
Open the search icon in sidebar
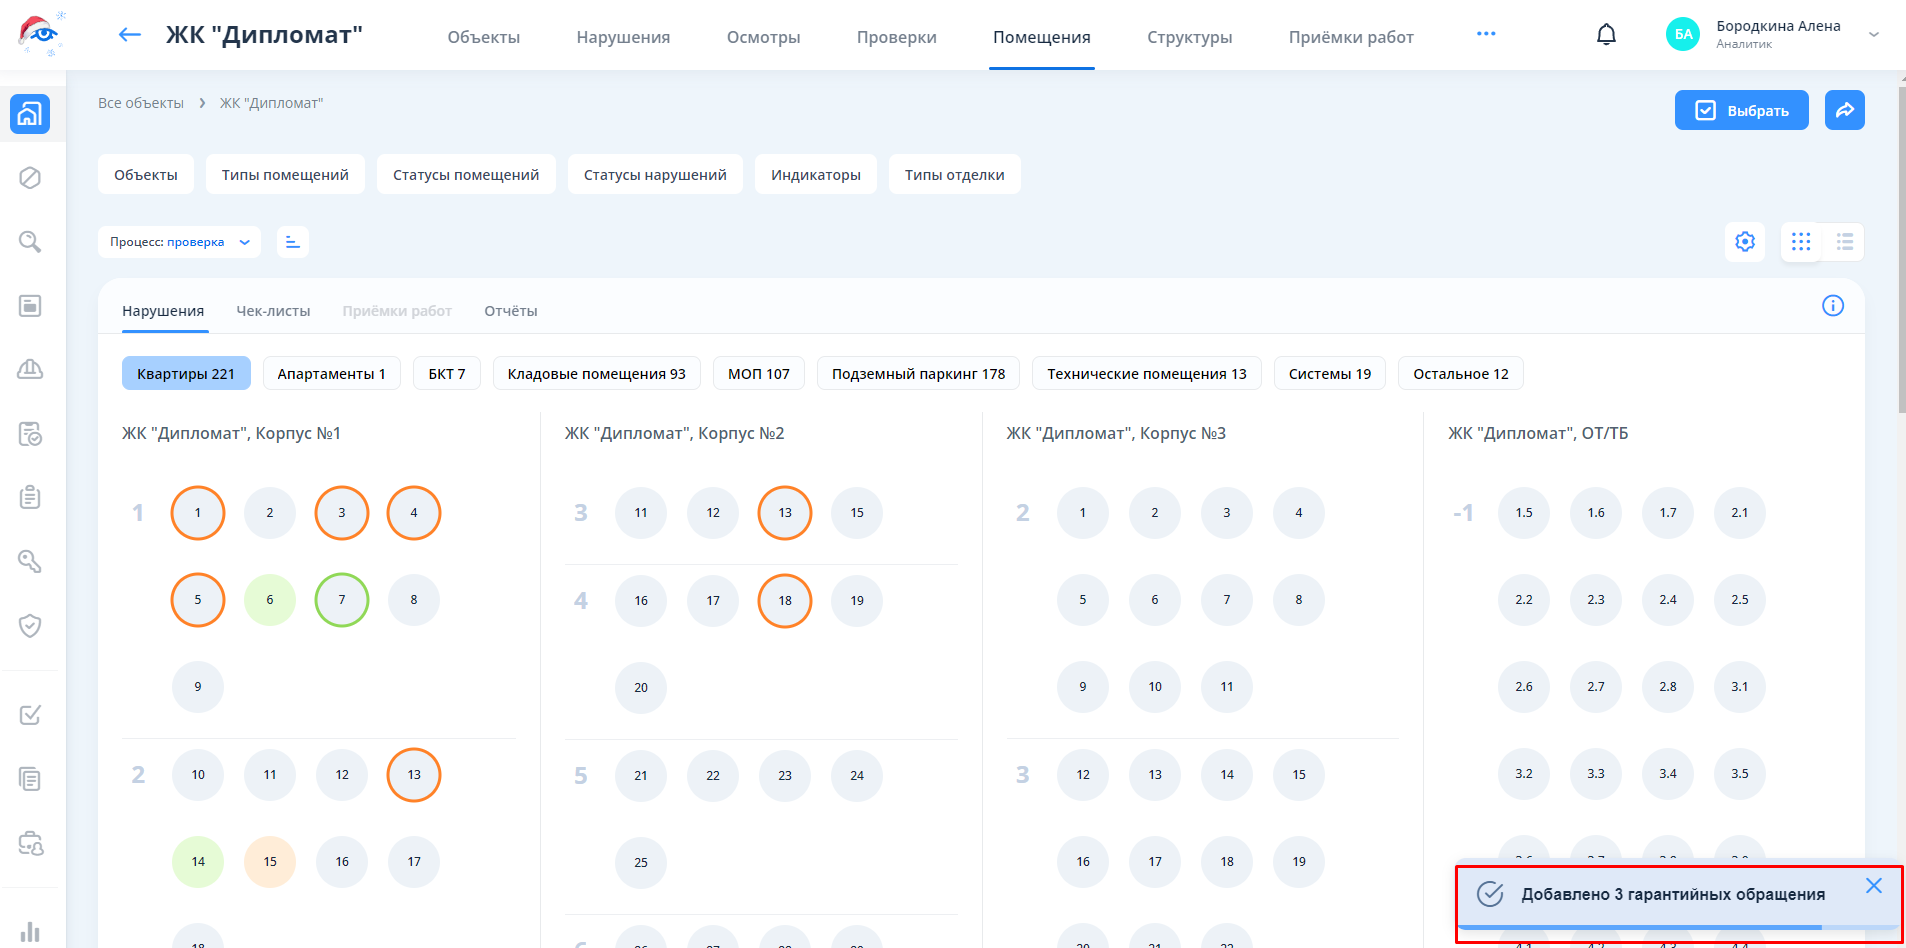tap(30, 242)
